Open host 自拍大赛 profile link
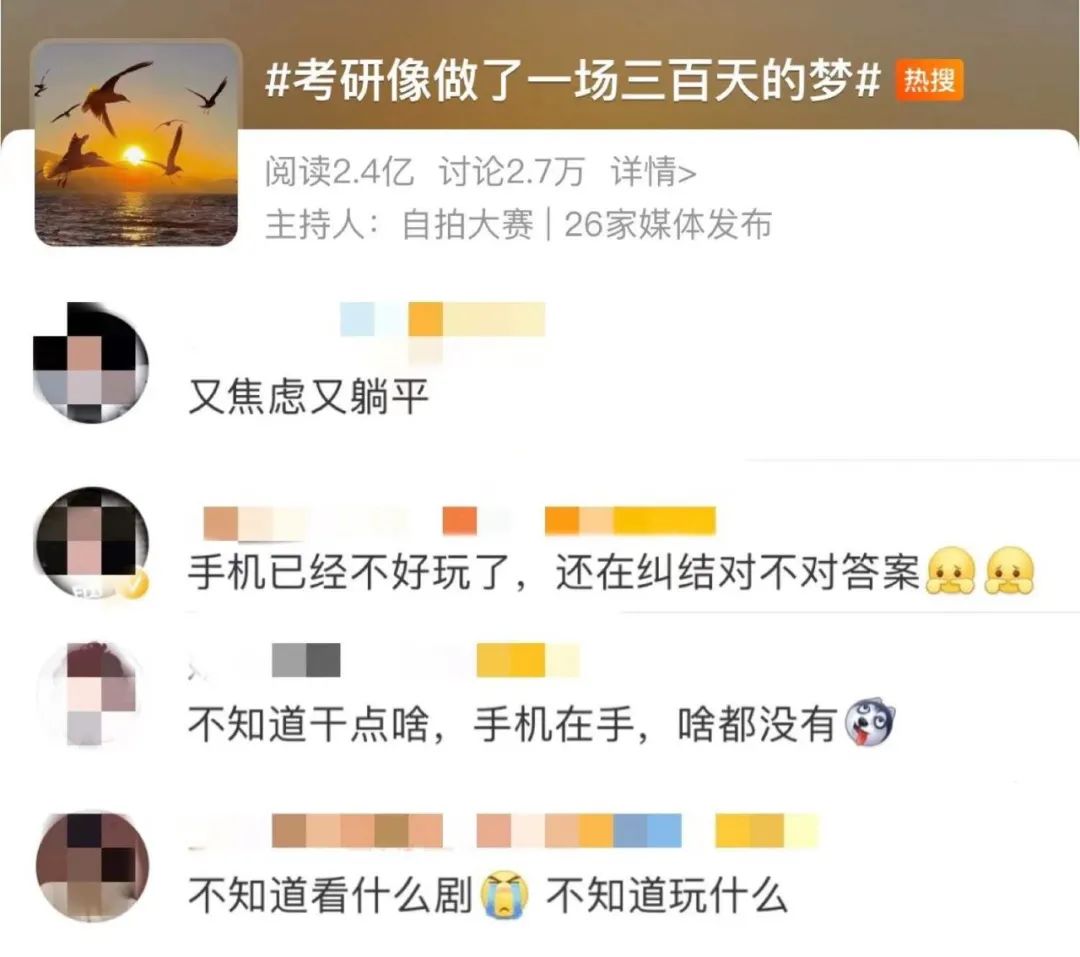 coord(467,225)
